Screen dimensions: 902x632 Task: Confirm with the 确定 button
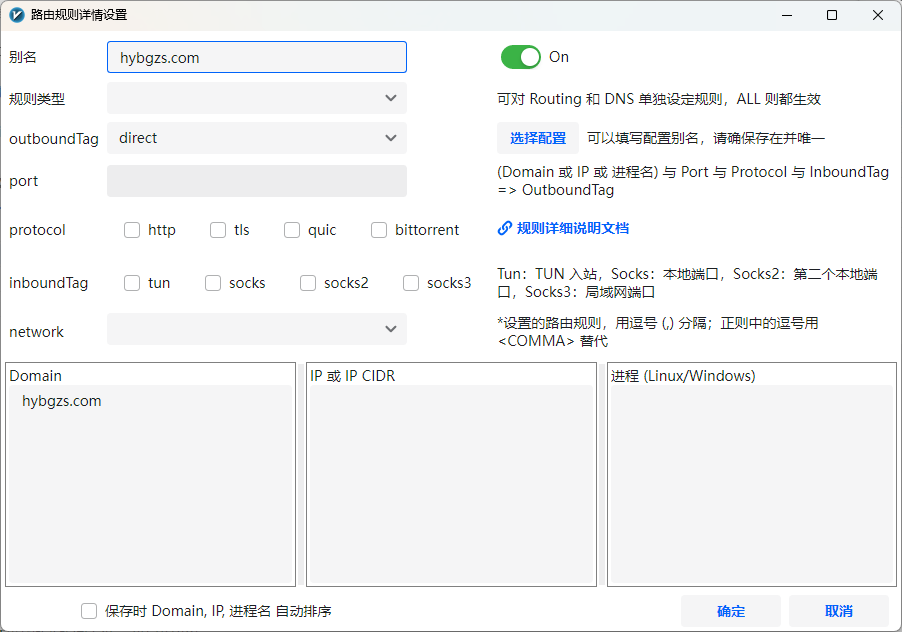pyautogui.click(x=731, y=611)
